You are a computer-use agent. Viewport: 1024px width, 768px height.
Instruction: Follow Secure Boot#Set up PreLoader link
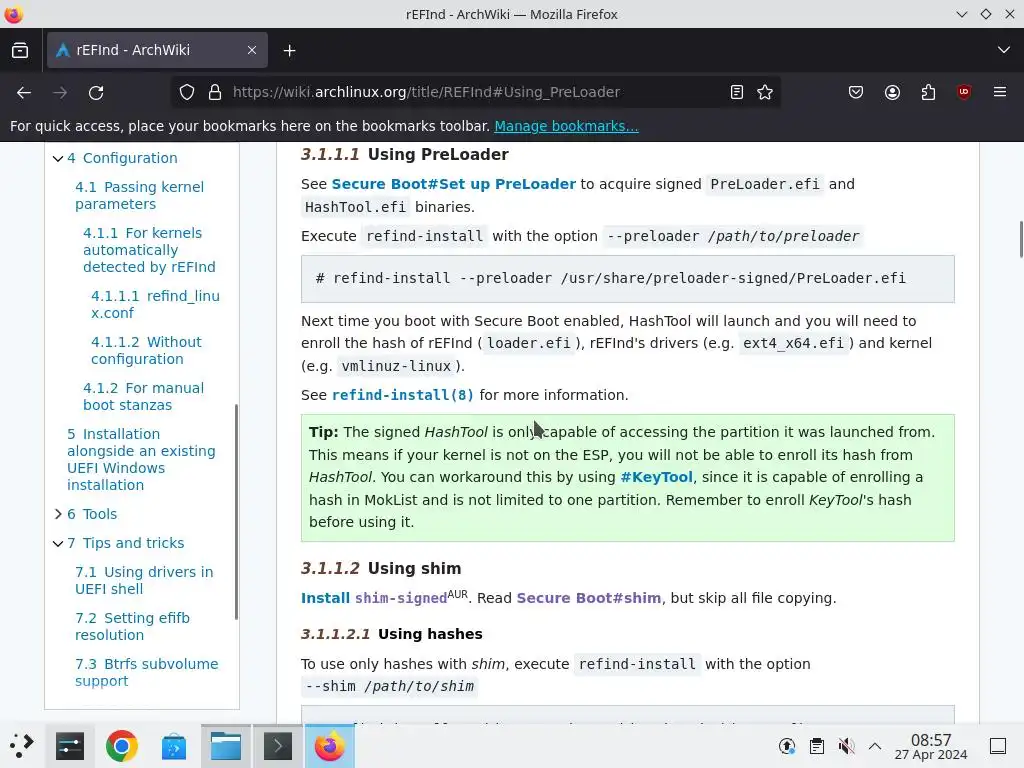[454, 184]
